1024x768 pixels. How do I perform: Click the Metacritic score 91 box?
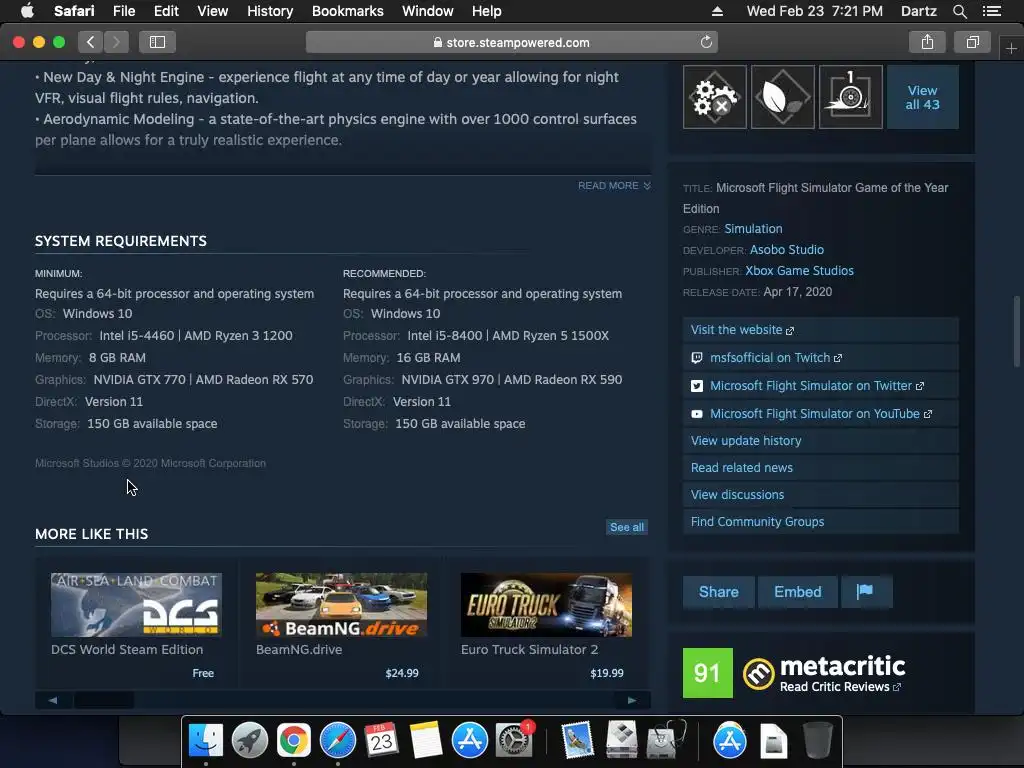pyautogui.click(x=707, y=673)
